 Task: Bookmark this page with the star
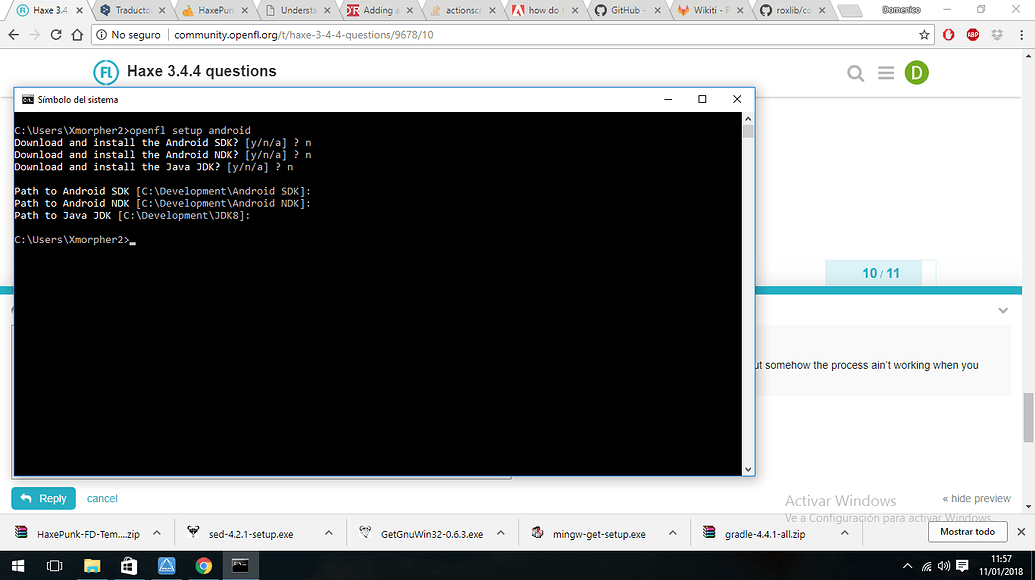click(924, 35)
